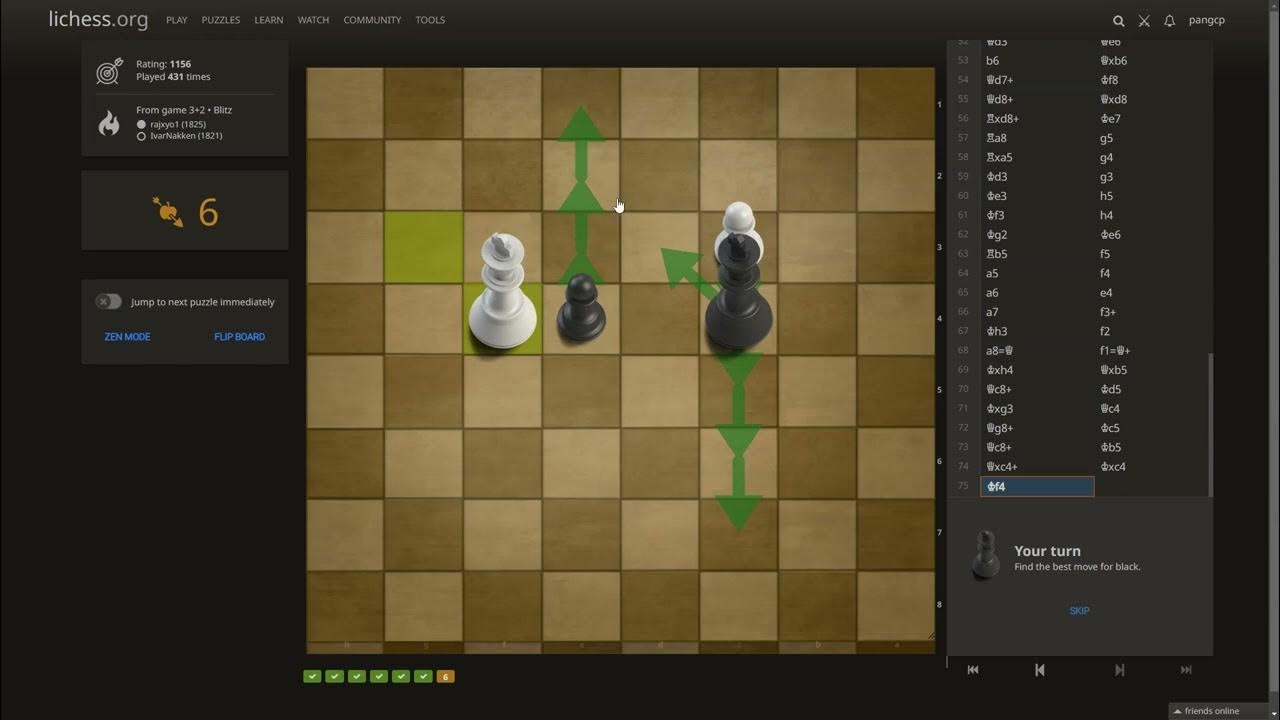Go to black's move 73 Kb5

point(1150,448)
